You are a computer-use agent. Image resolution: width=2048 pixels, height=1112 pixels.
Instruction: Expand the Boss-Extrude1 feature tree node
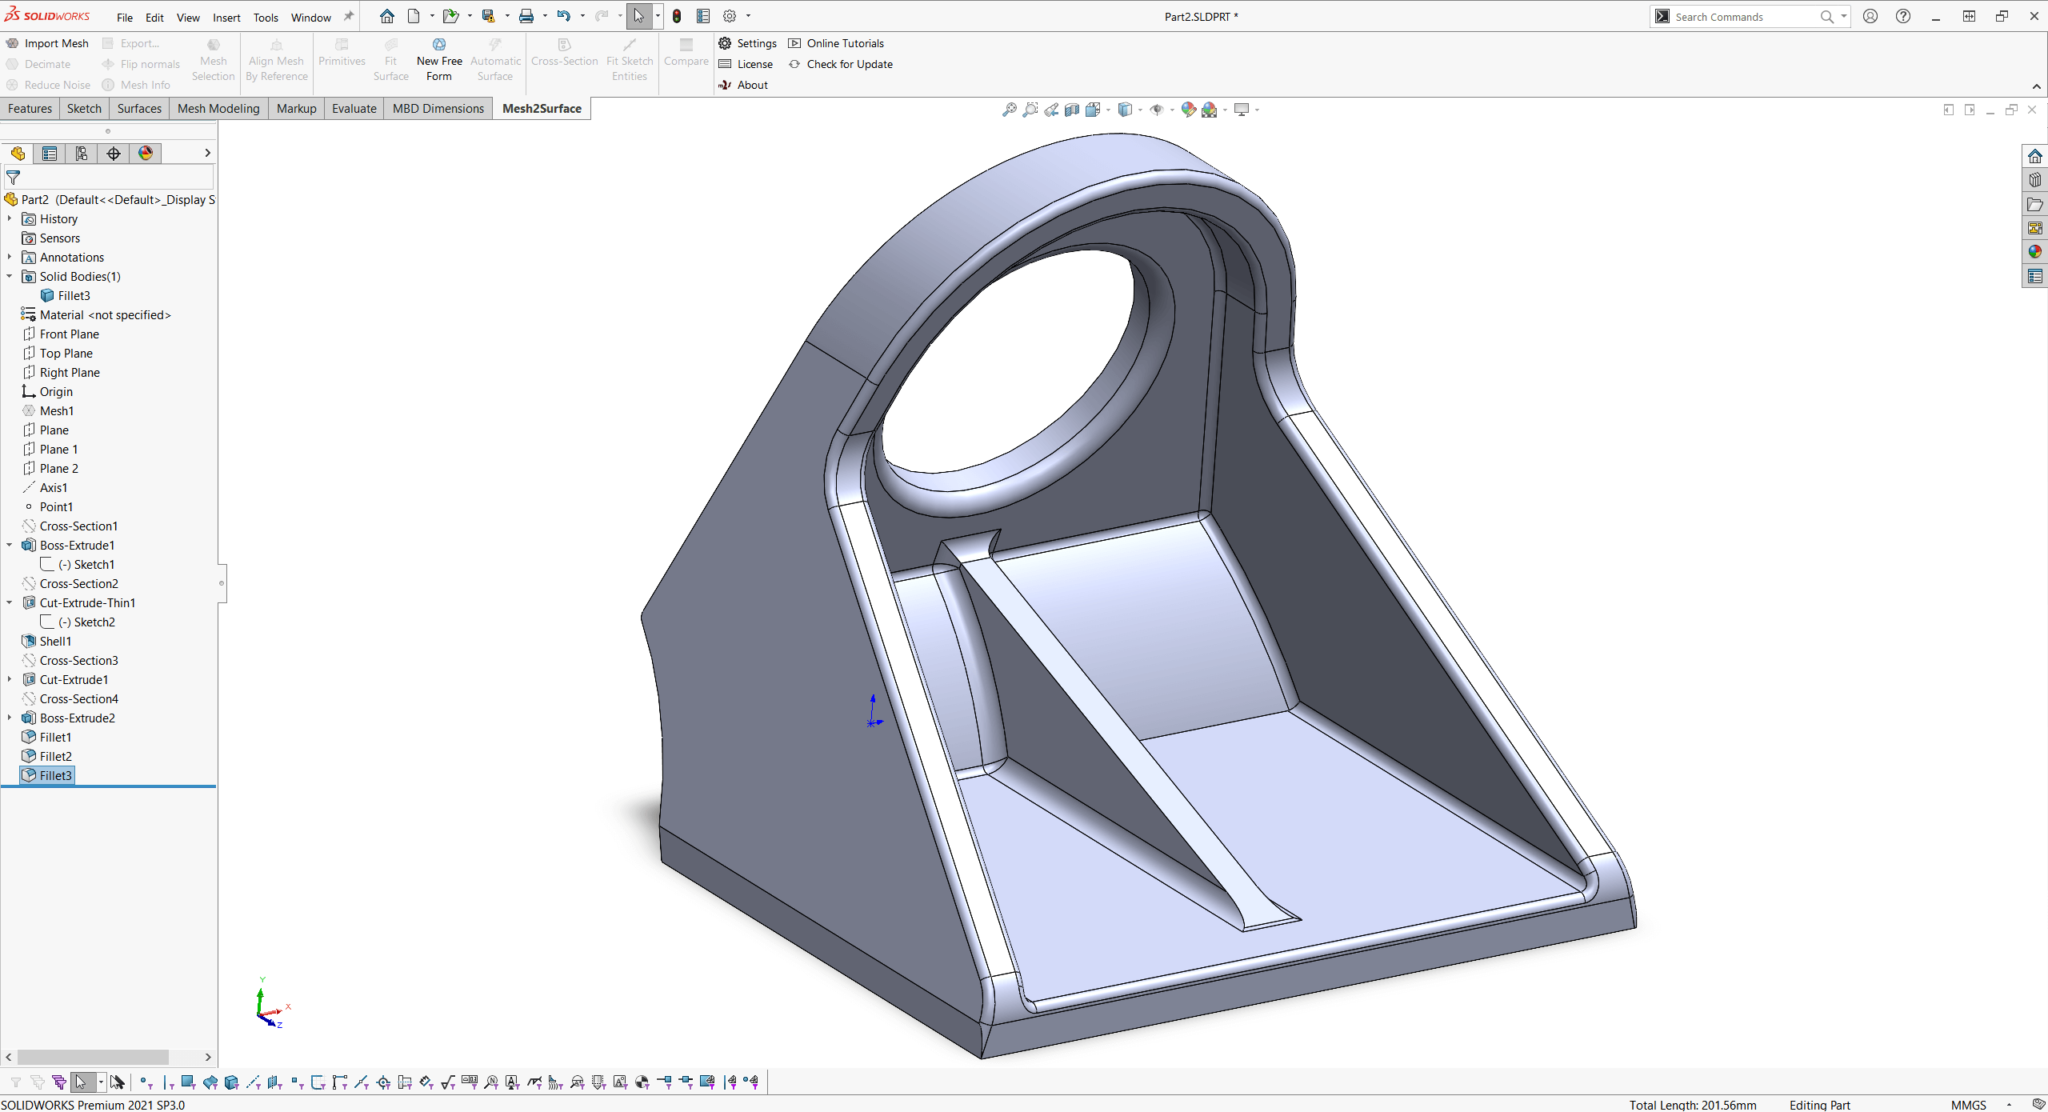(10, 545)
